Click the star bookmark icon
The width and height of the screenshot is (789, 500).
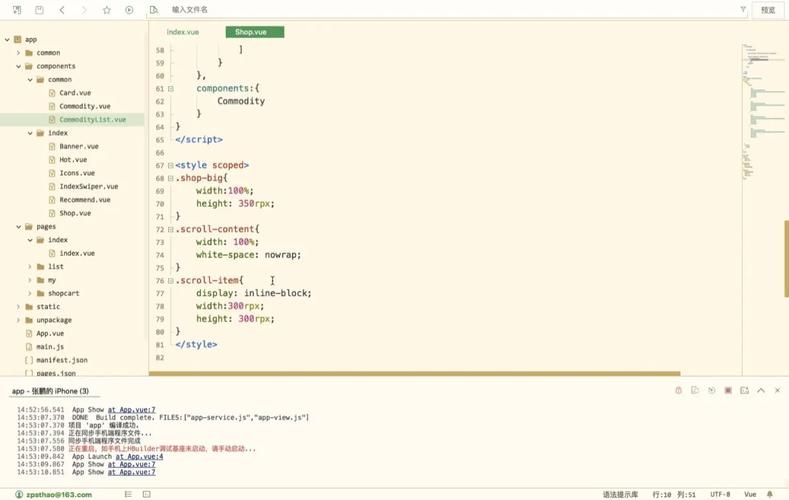(x=107, y=10)
